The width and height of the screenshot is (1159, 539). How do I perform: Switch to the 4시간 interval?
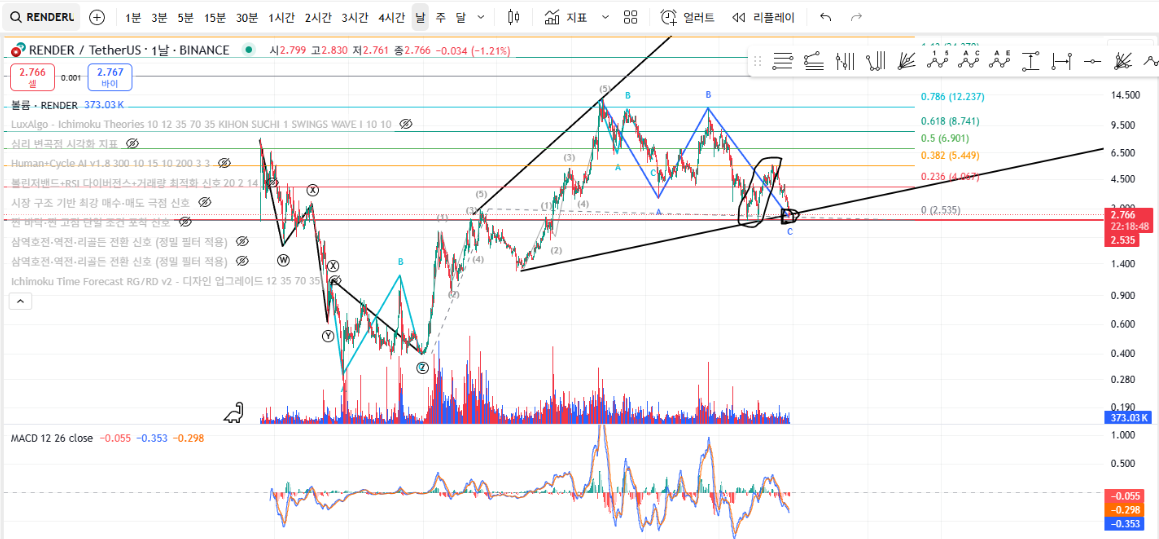pyautogui.click(x=391, y=17)
